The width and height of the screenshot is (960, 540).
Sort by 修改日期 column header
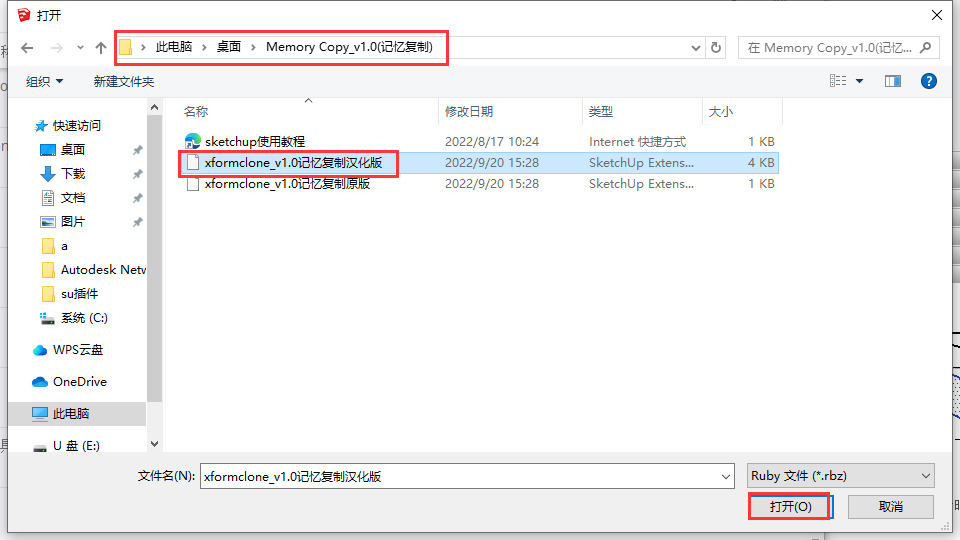point(469,111)
